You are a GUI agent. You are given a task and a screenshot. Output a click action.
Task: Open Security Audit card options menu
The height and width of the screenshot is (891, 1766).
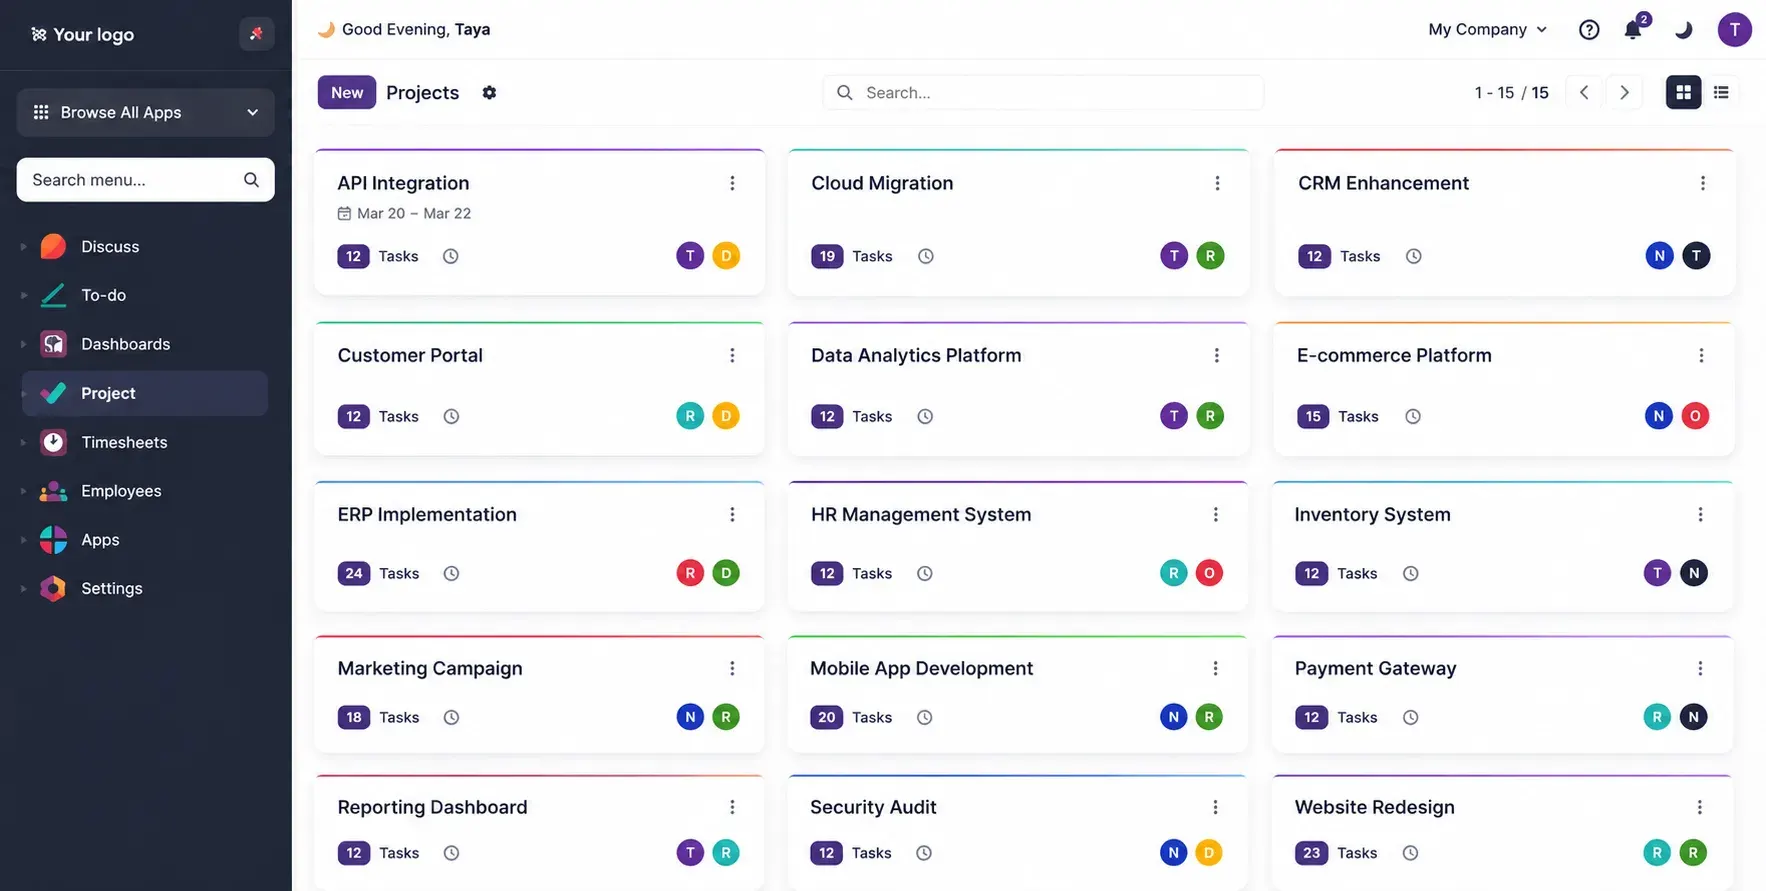click(x=1215, y=807)
